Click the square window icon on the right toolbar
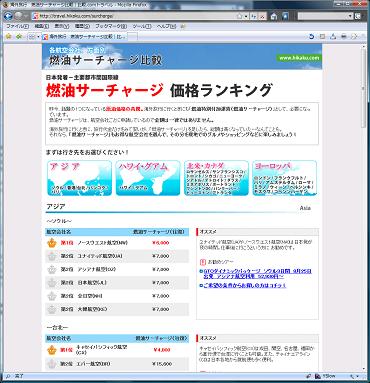 (322, 37)
